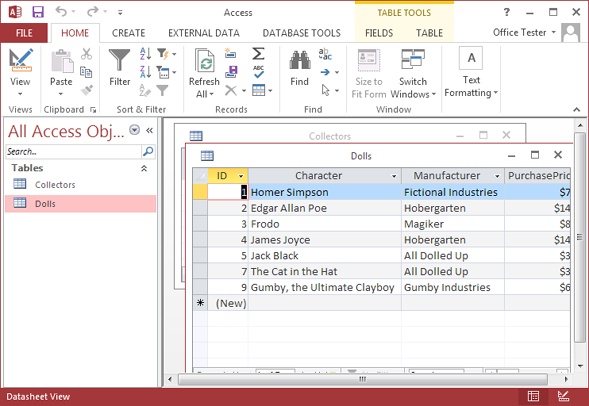Click the Select cursor icon
589x406 pixels.
325,90
